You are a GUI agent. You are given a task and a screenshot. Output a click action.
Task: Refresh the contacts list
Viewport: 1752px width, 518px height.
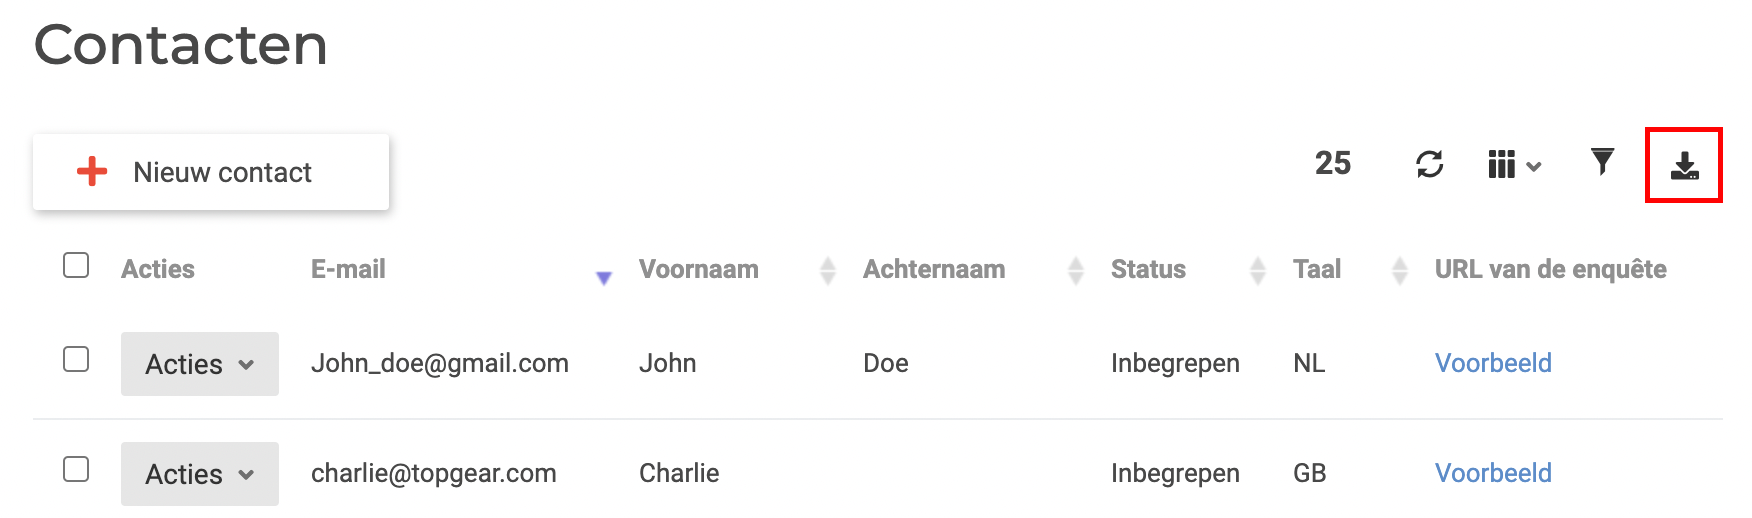click(x=1430, y=164)
